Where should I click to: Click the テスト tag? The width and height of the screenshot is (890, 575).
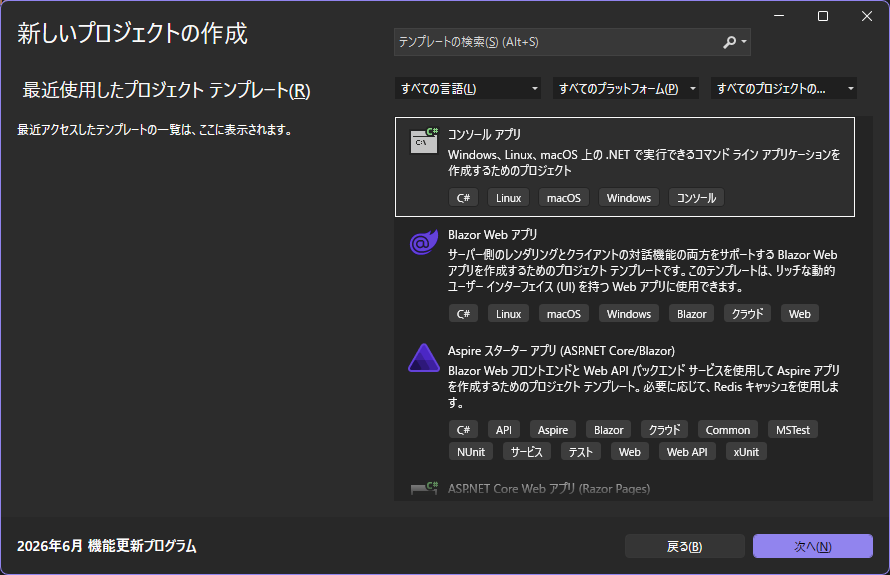[x=580, y=452]
